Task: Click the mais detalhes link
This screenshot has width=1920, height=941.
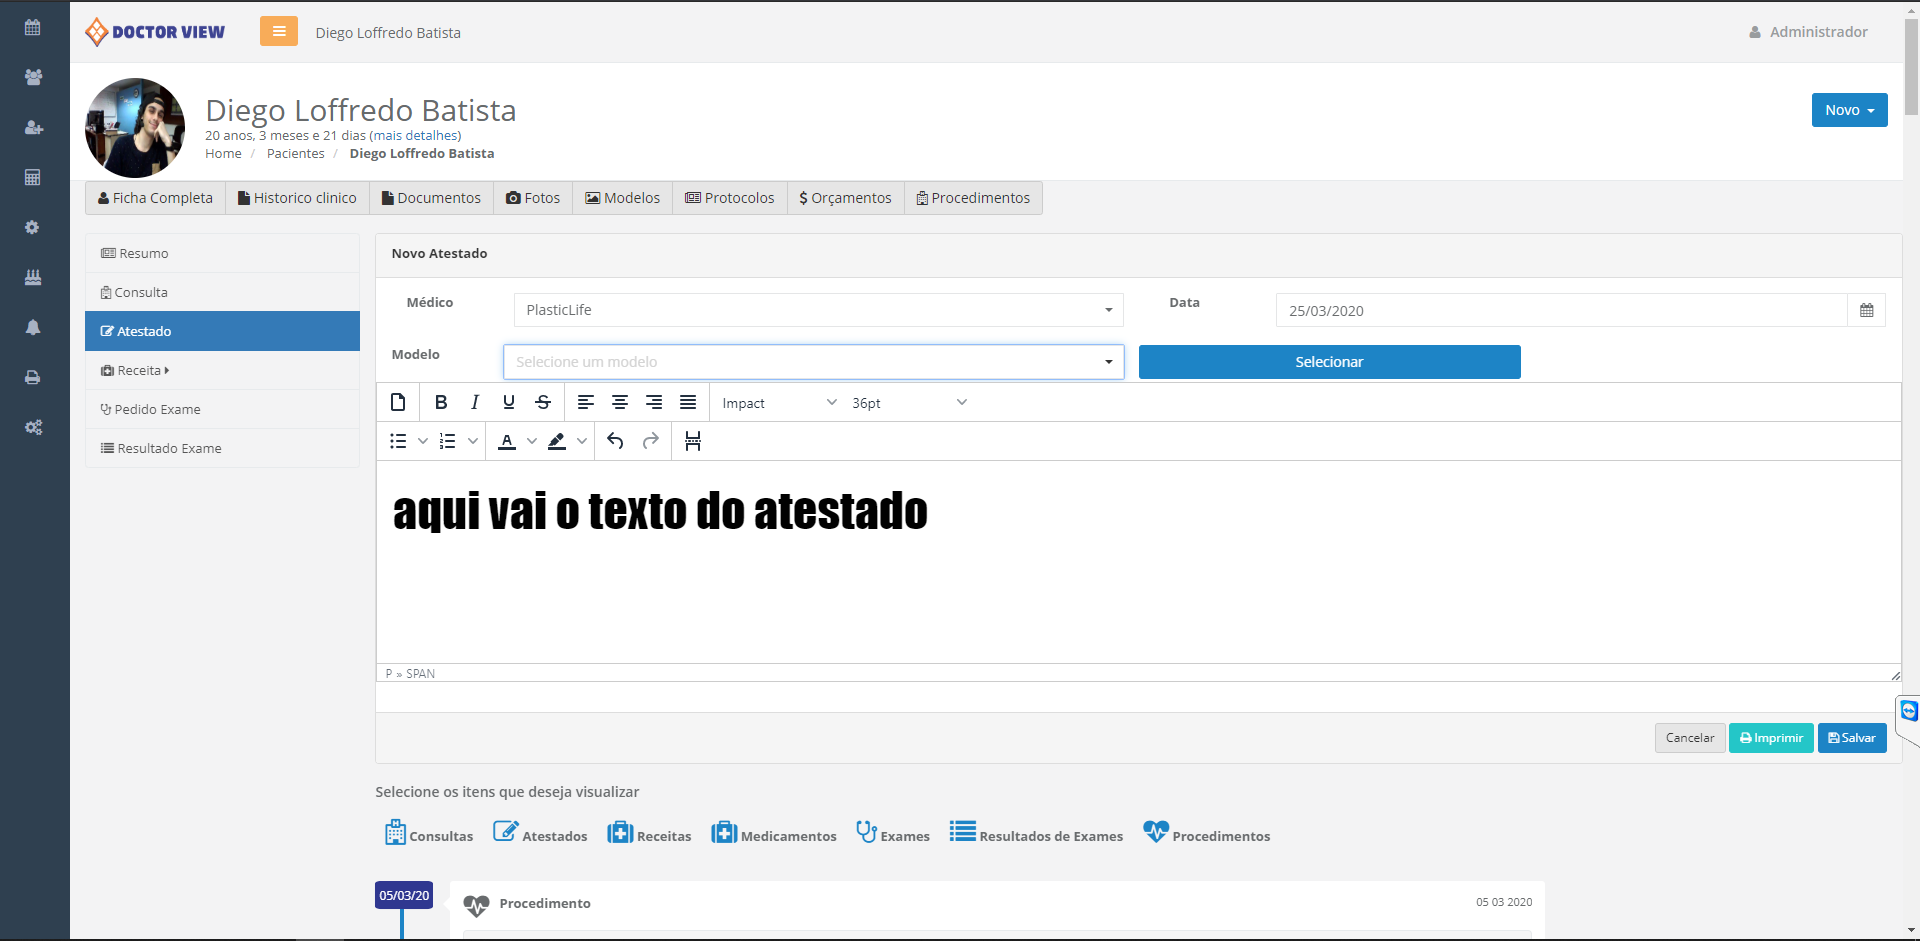Action: (x=415, y=136)
